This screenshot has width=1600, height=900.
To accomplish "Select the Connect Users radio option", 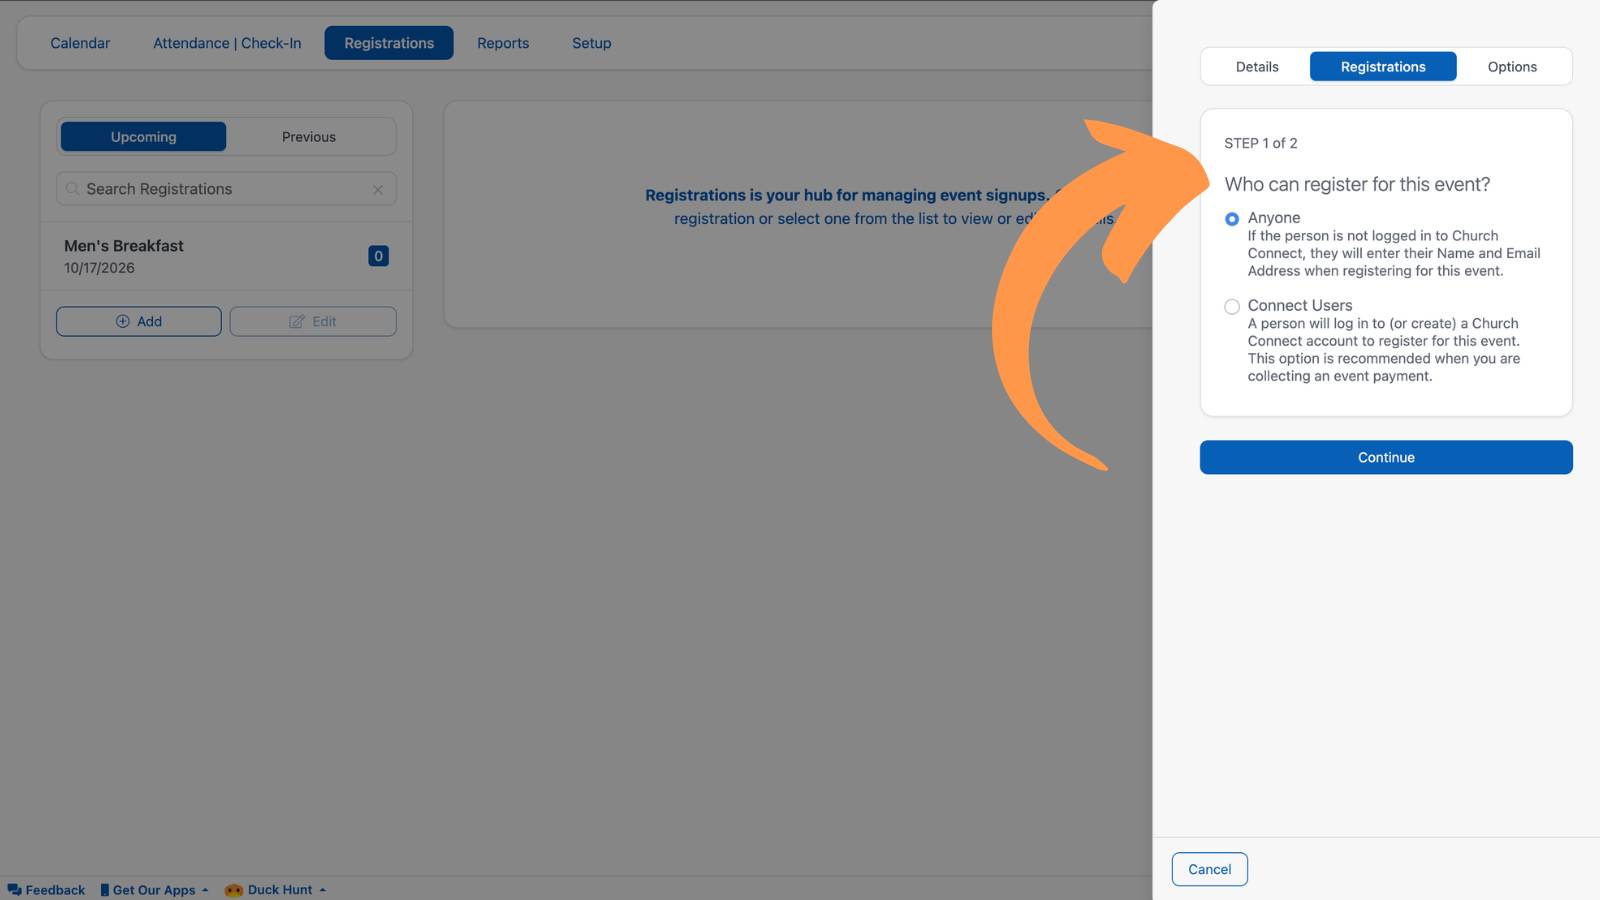I will [x=1232, y=307].
